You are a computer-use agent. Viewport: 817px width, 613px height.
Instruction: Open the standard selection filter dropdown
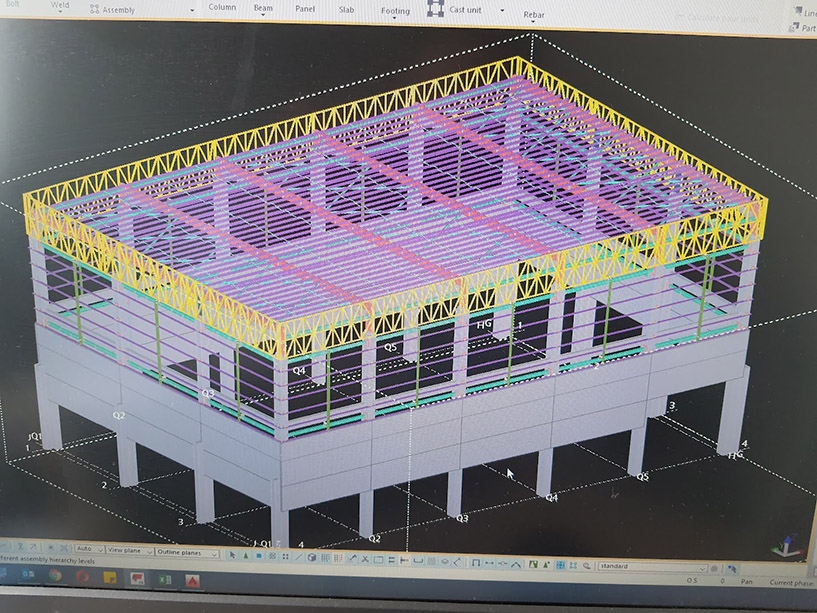[x=650, y=567]
